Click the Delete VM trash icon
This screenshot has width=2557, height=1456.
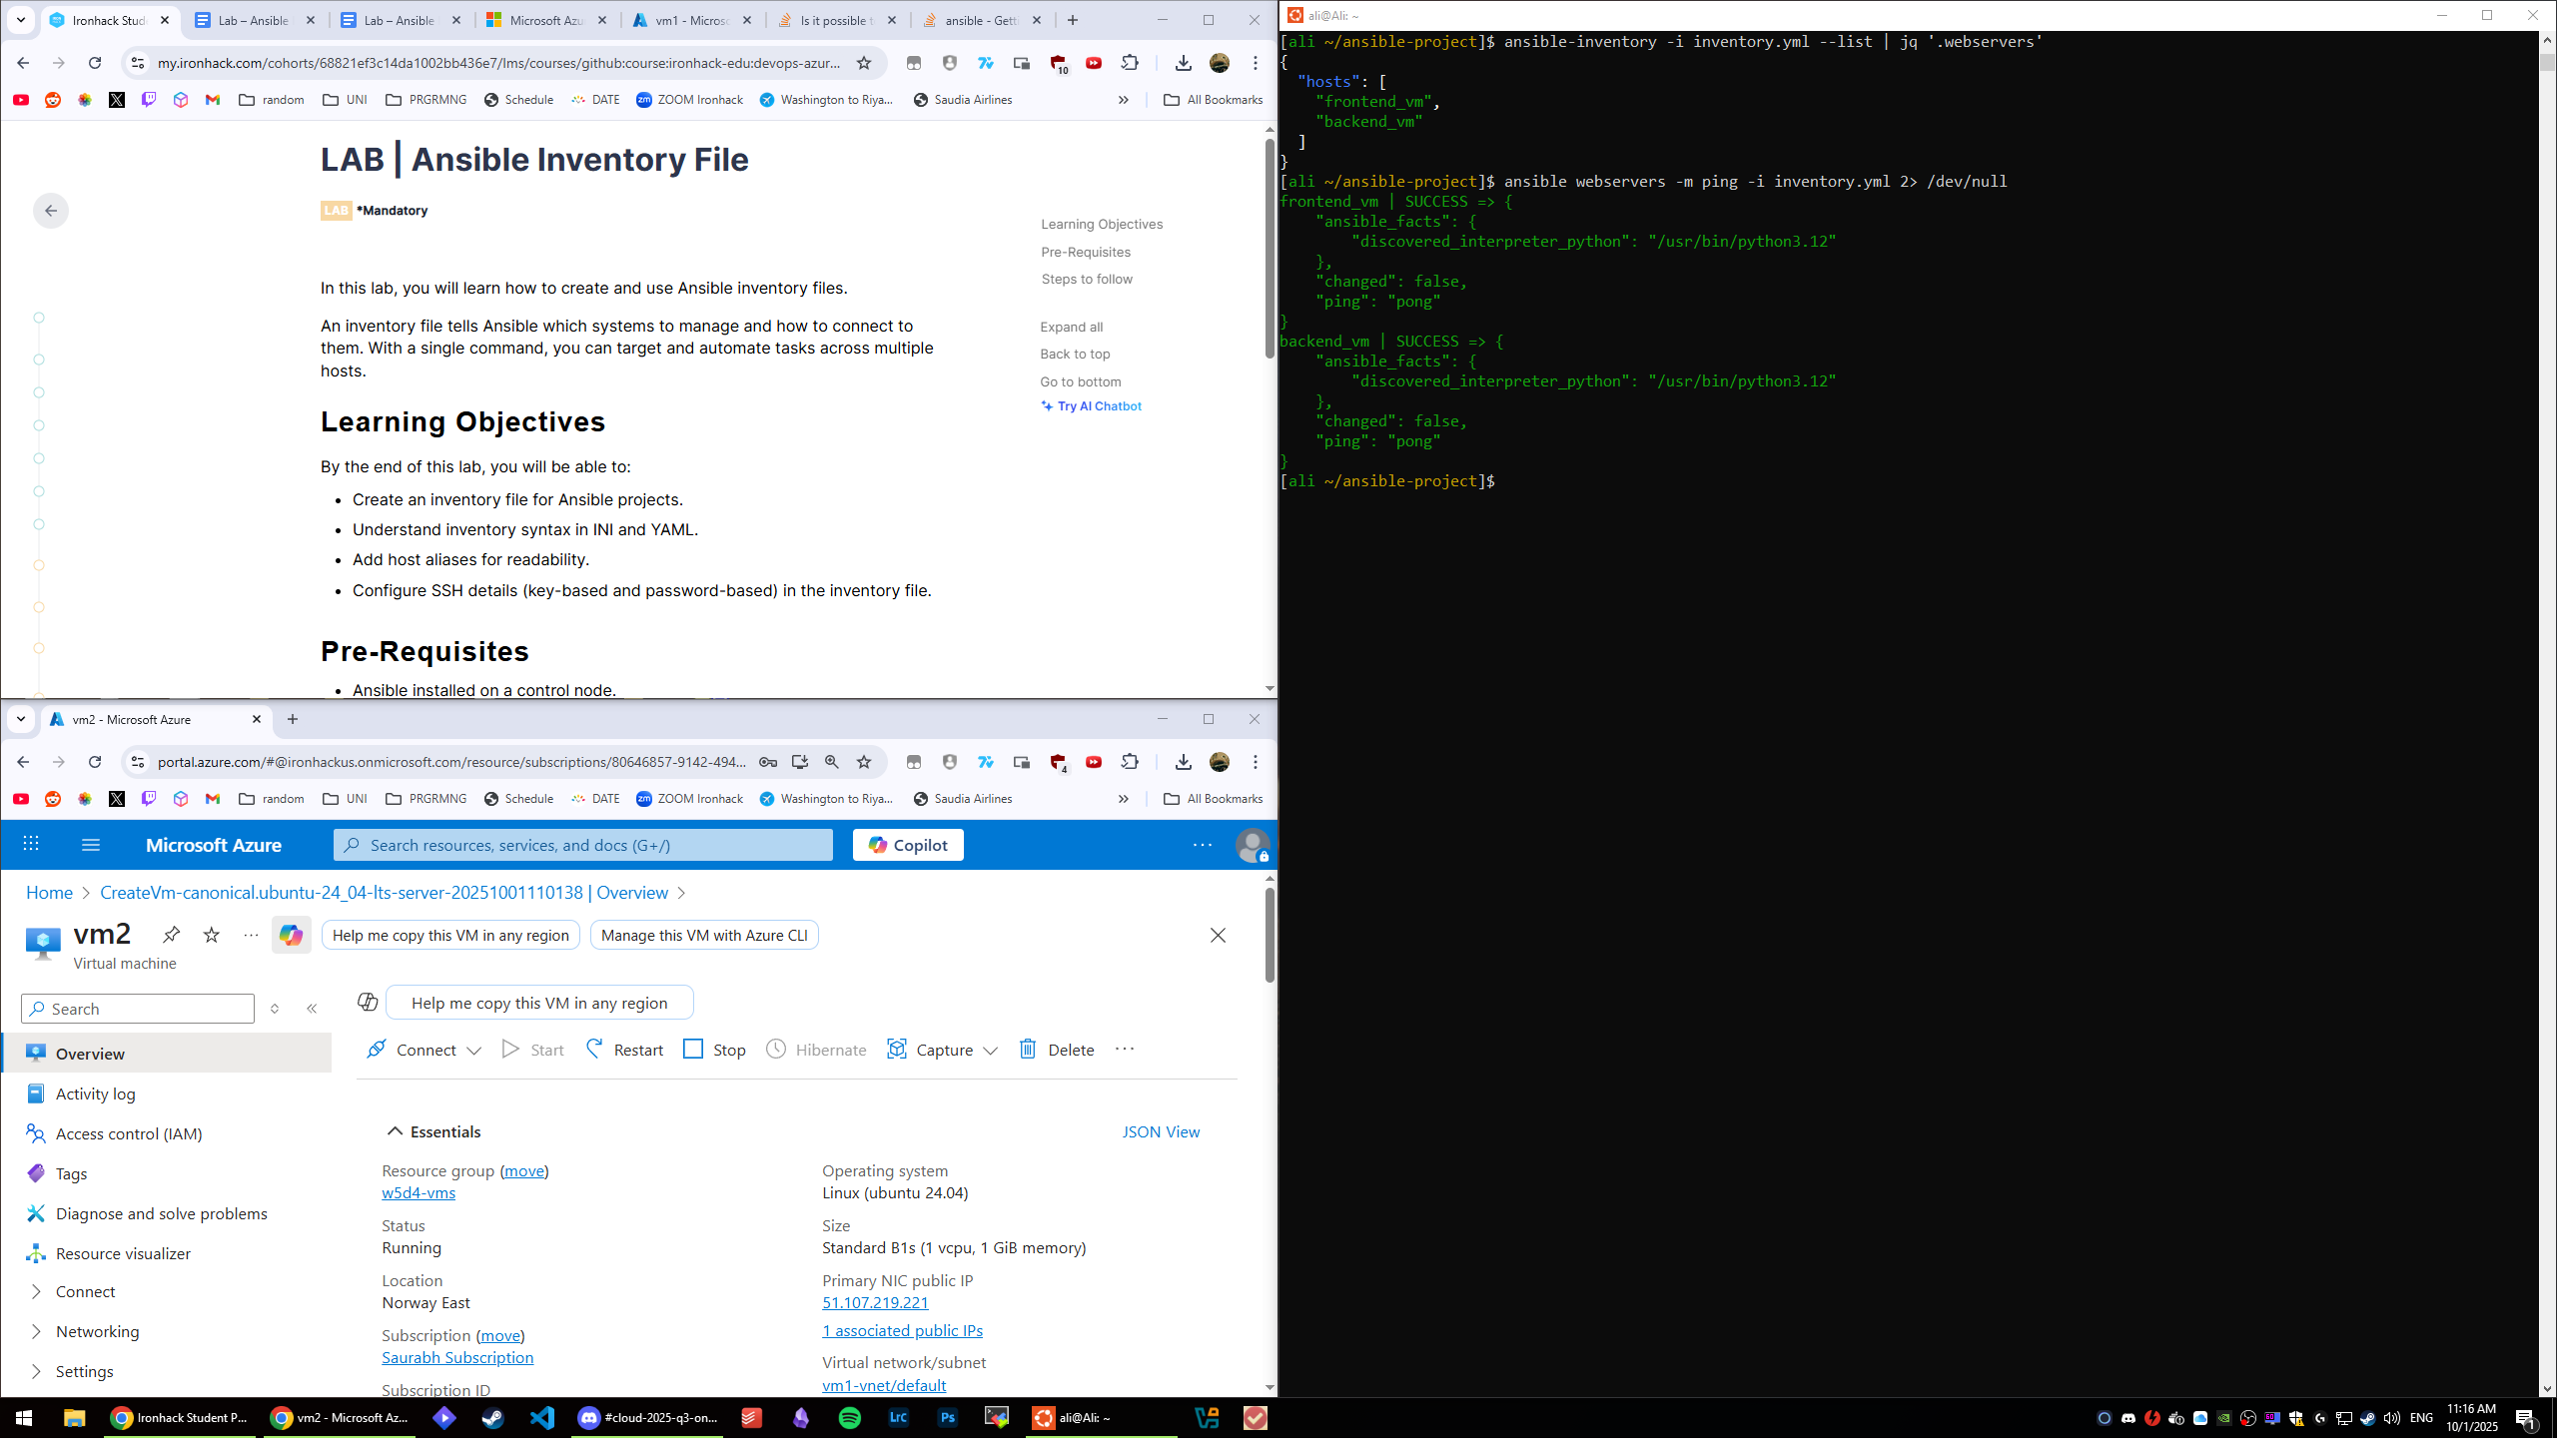pyautogui.click(x=1027, y=1049)
